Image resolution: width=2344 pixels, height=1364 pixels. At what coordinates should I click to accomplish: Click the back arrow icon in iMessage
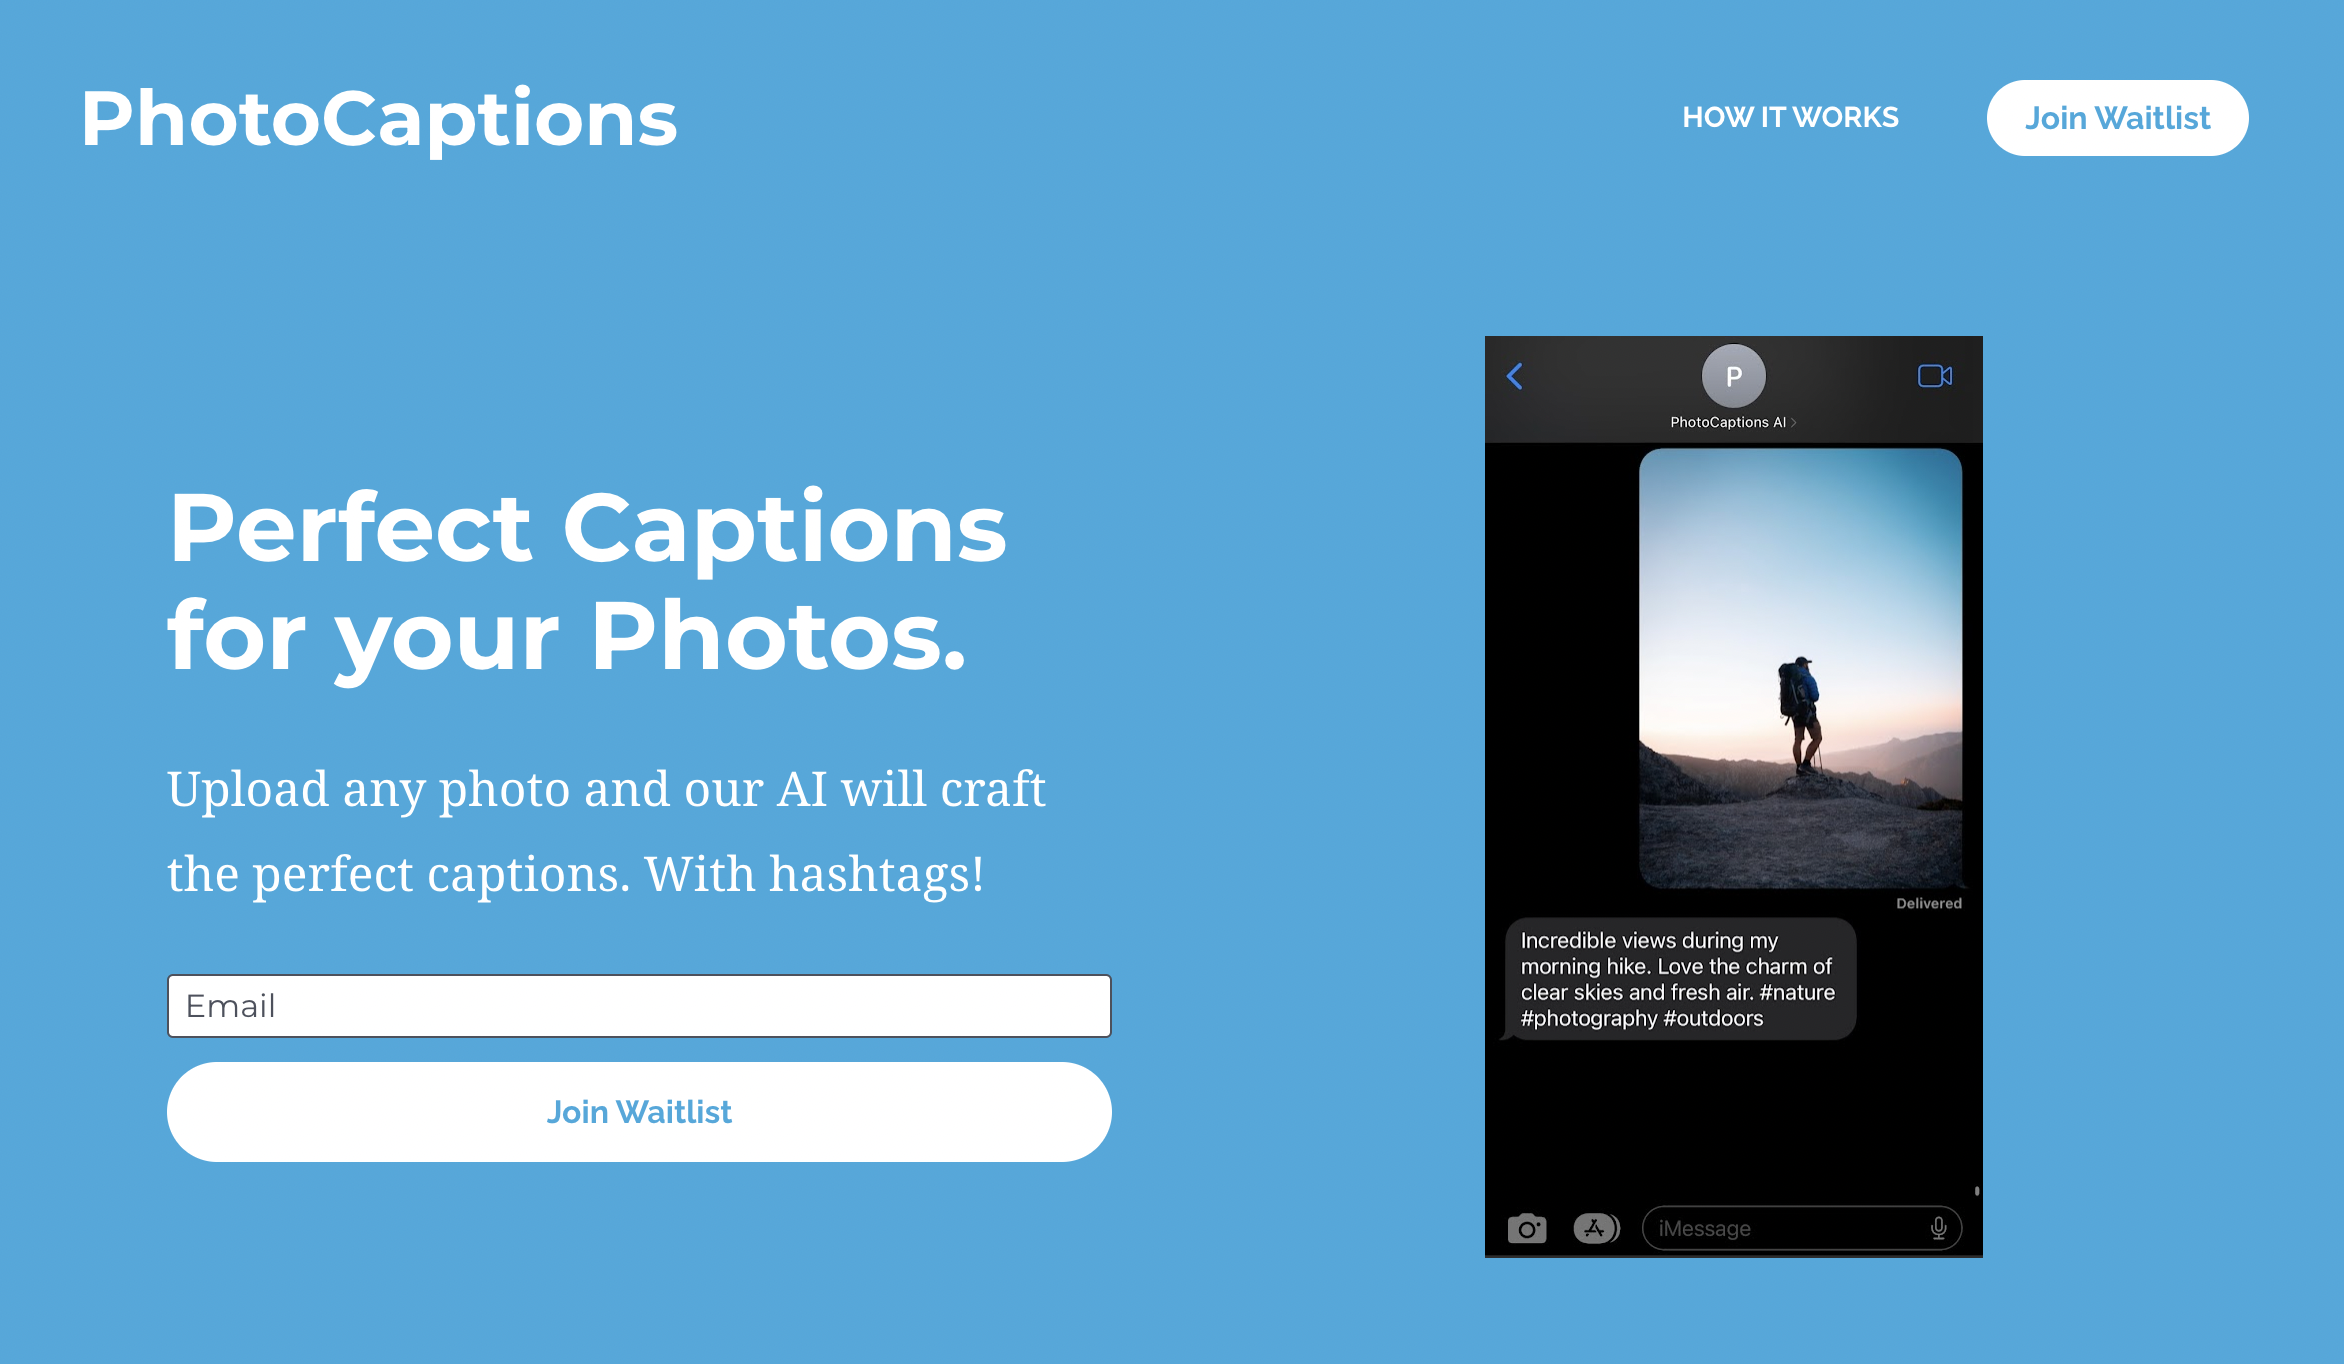click(1516, 377)
